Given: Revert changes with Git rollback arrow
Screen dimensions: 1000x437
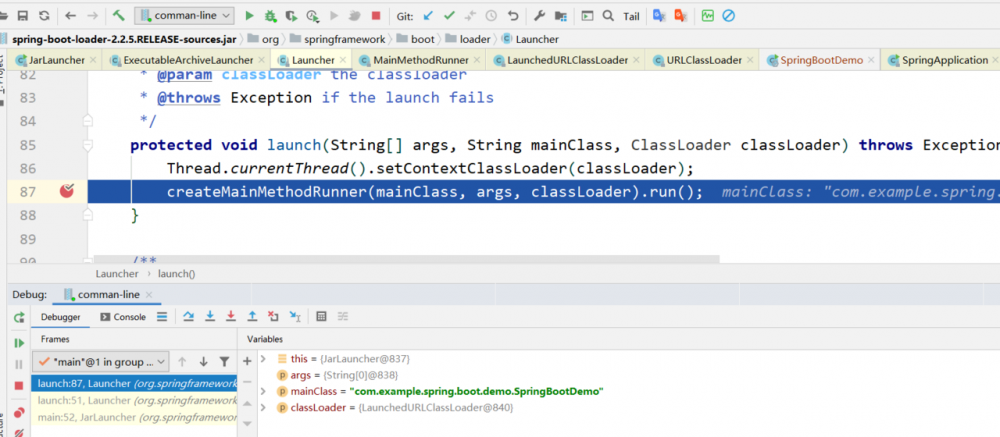Looking at the screenshot, I should pos(512,15).
